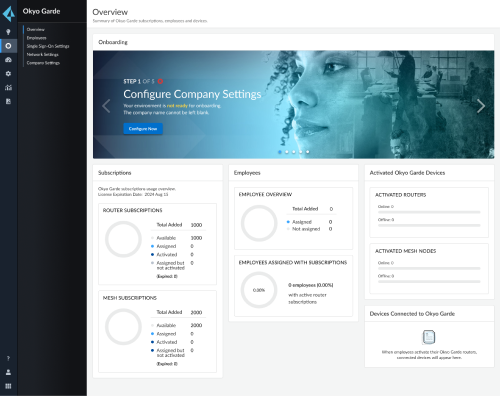
Task: Select the first carousel dot
Action: pos(280,152)
